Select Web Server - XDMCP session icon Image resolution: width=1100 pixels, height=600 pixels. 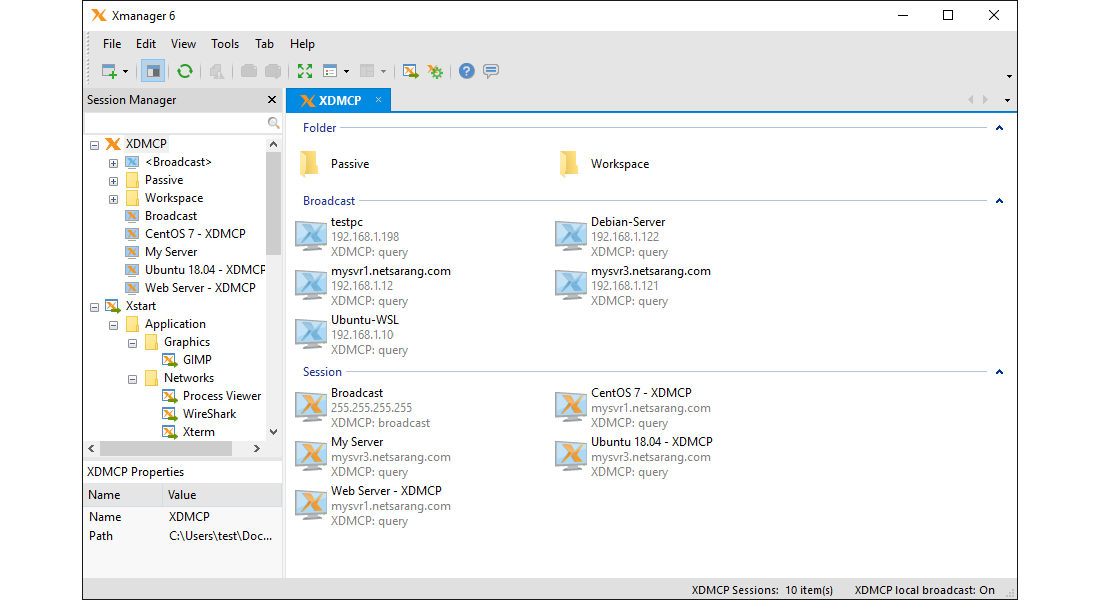click(311, 505)
